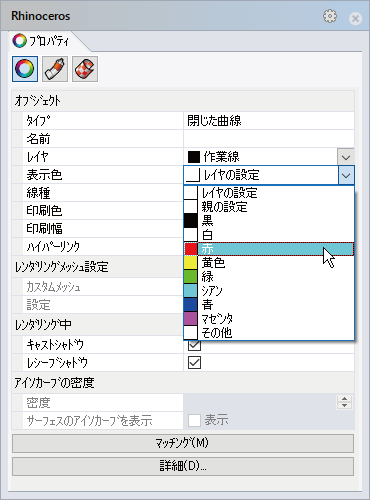Click the アイソカーブの密度 section header
This screenshot has height=500, width=370.
[183, 383]
